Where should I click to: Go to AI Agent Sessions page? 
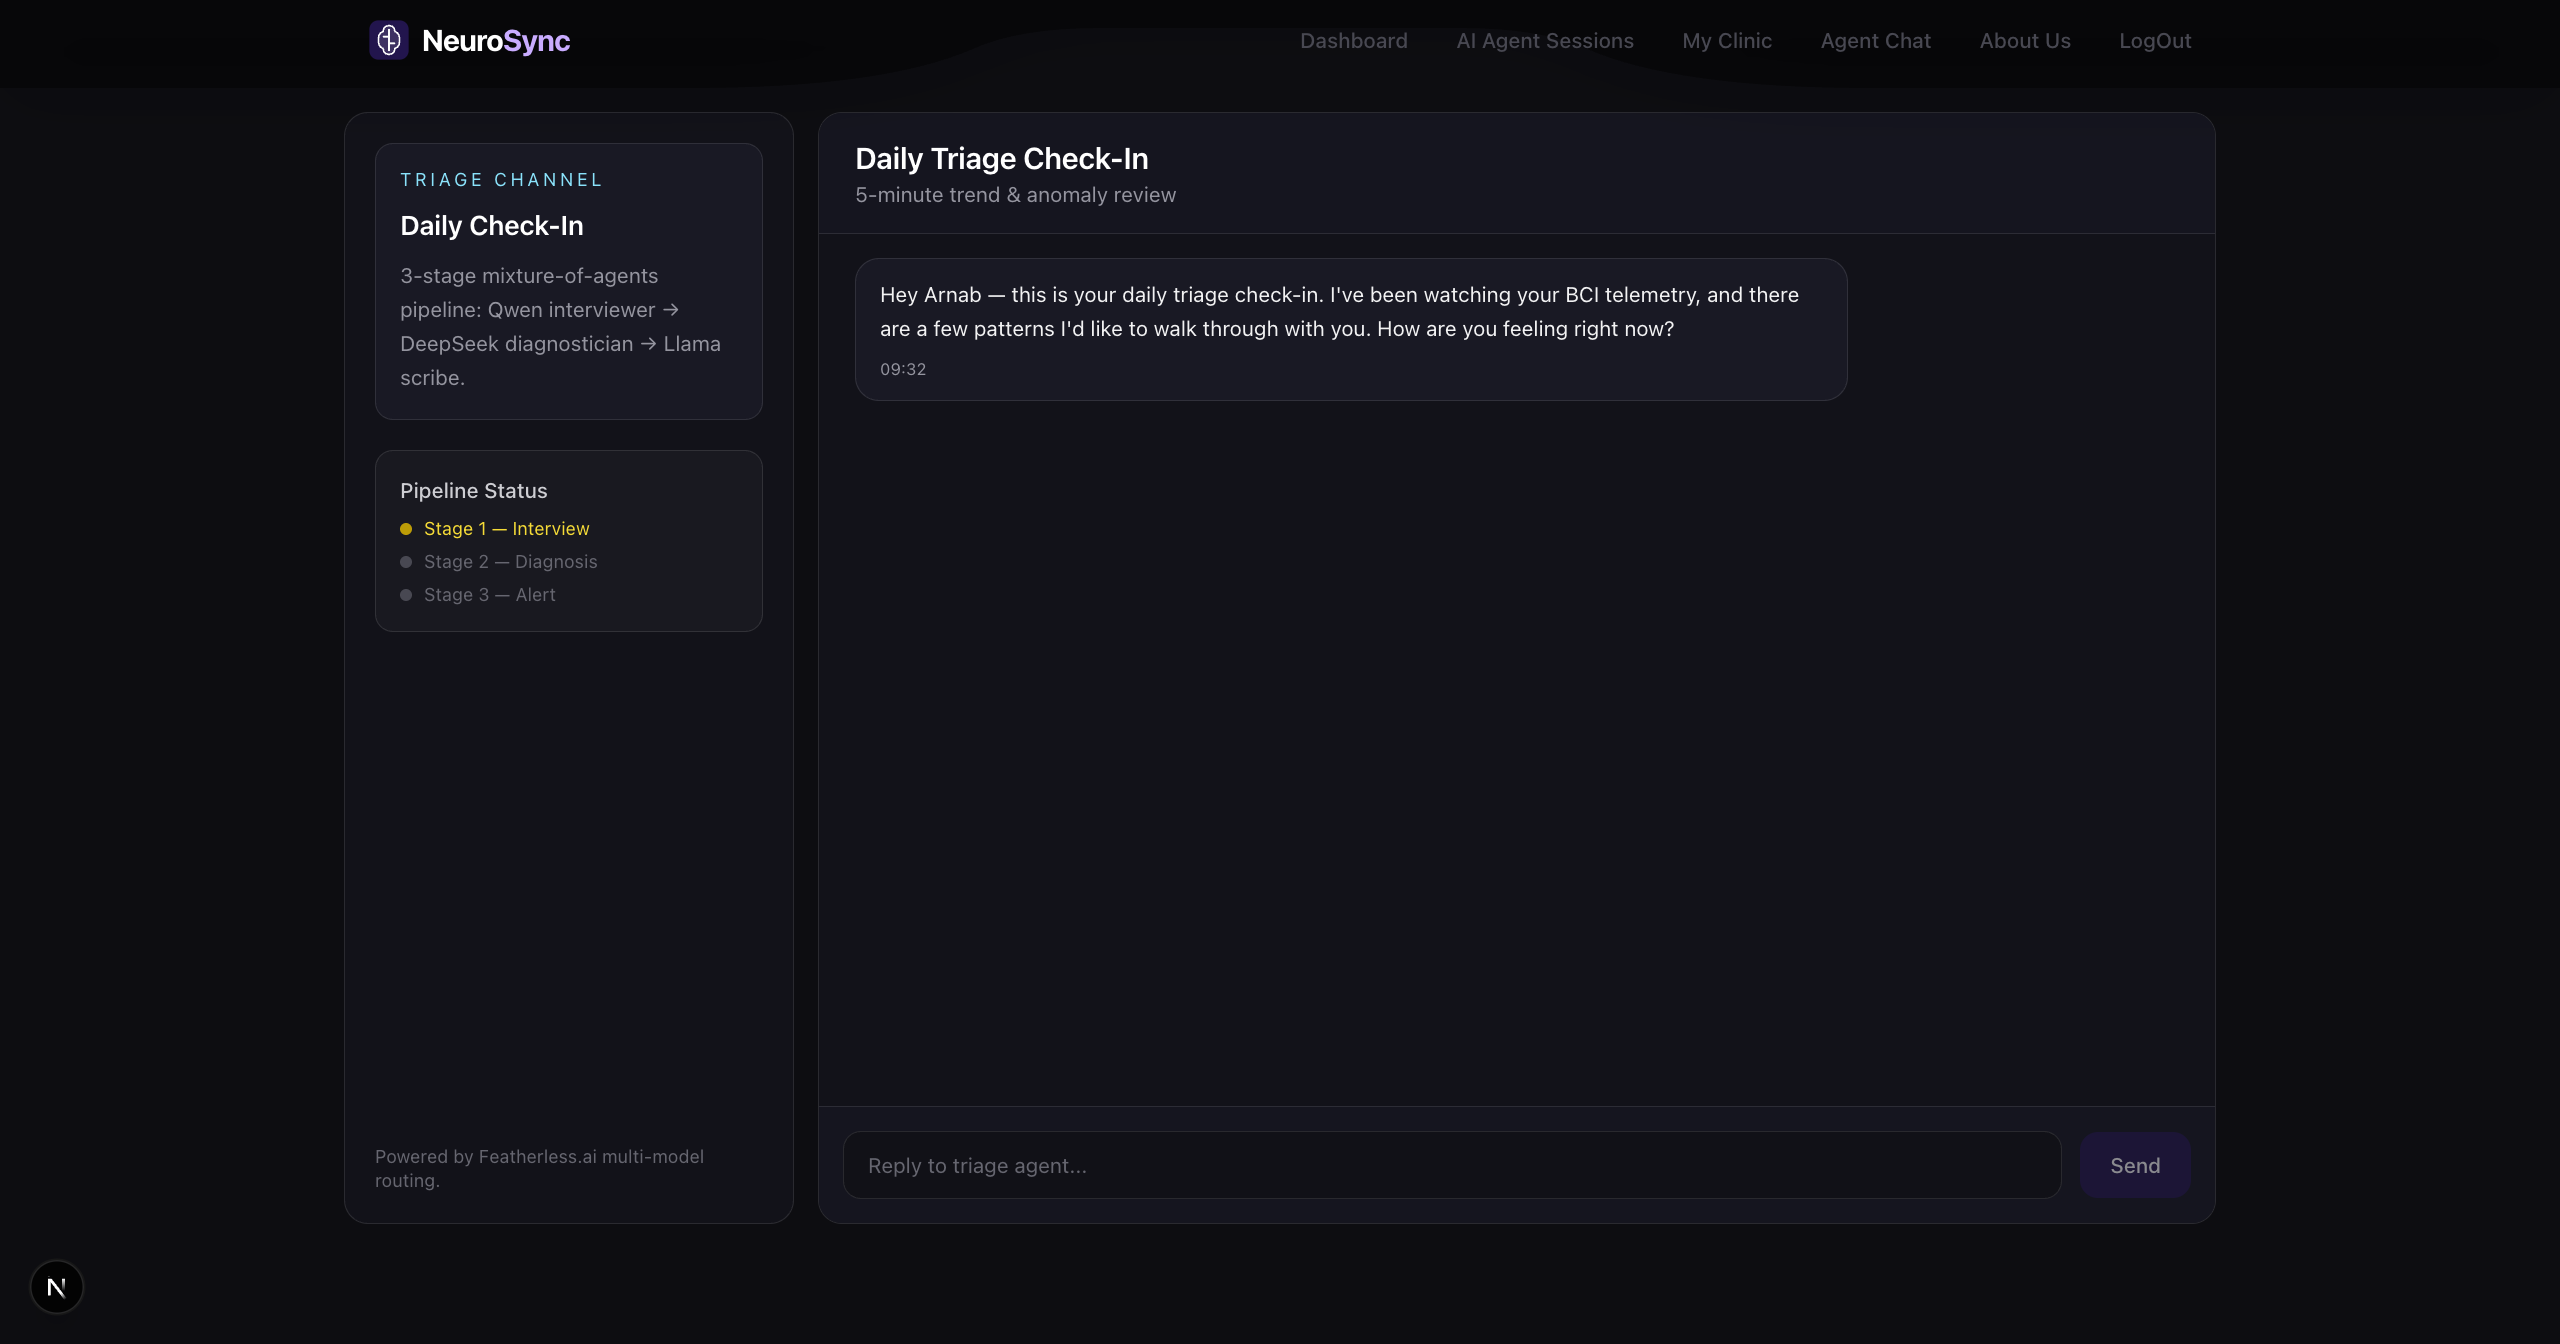[1544, 41]
